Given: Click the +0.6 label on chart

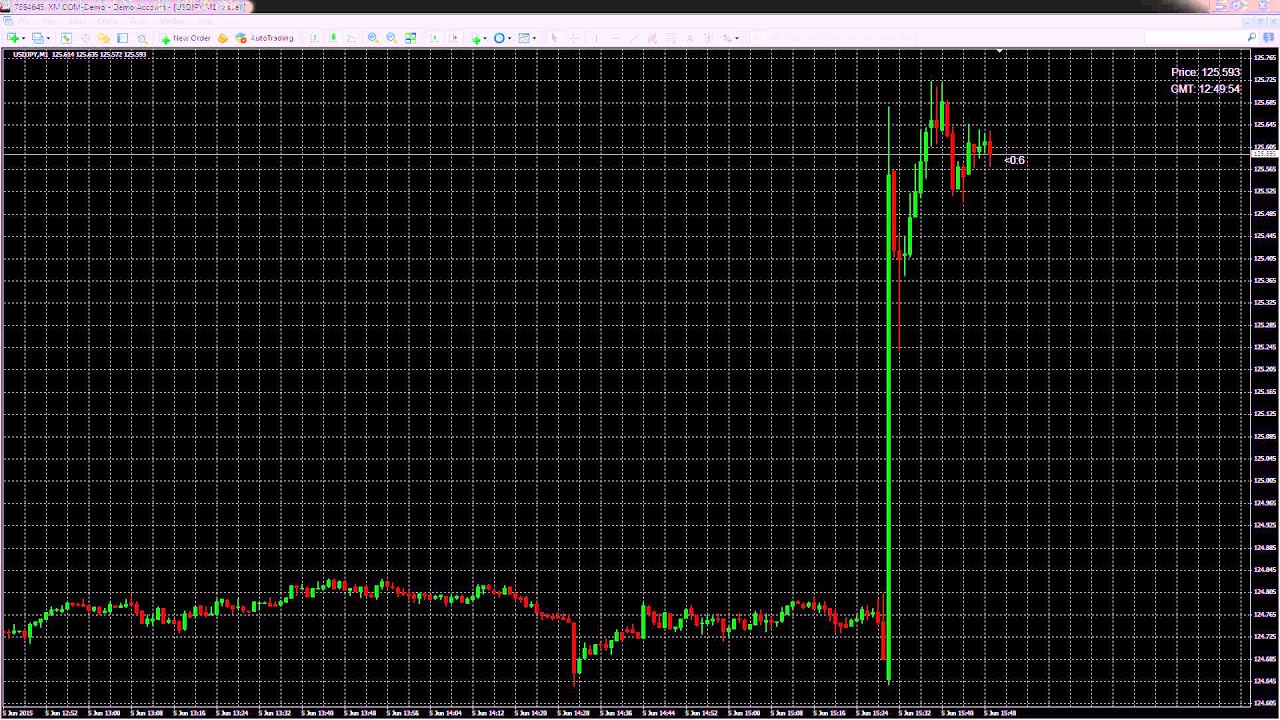Looking at the screenshot, I should pyautogui.click(x=1015, y=160).
